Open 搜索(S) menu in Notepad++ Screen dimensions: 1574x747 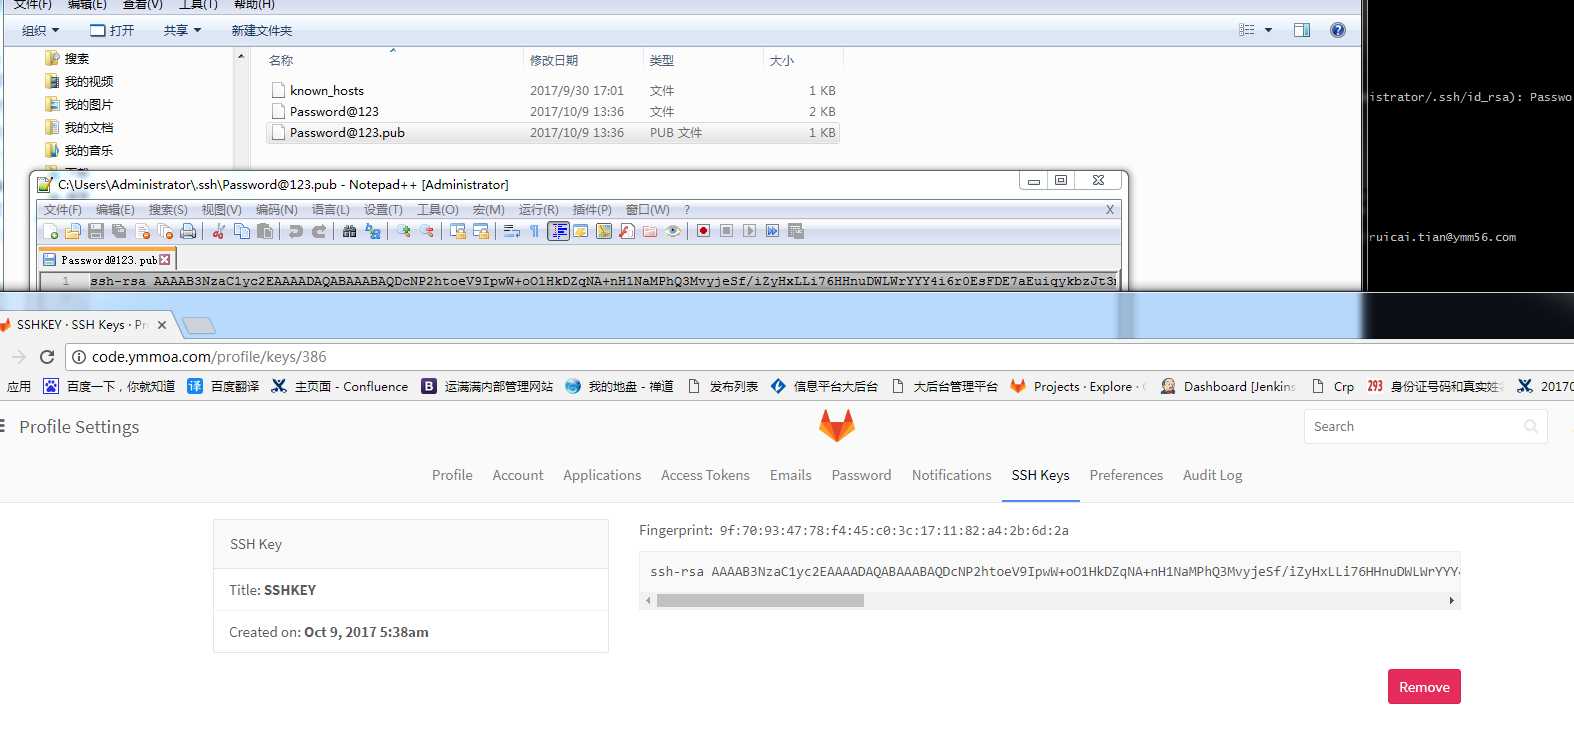(168, 210)
